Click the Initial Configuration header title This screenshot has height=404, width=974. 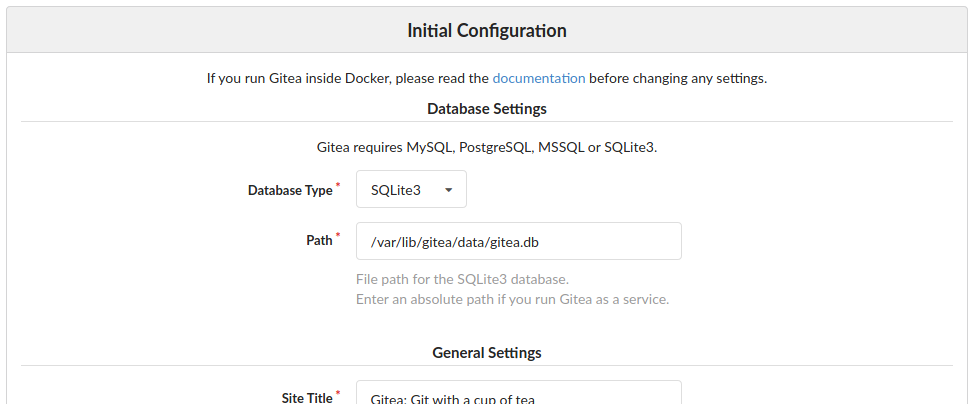pos(487,30)
